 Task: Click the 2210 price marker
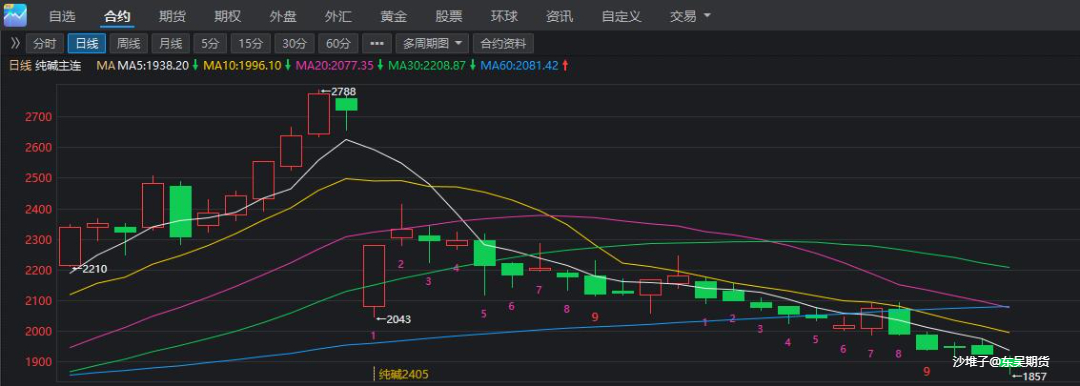90,269
